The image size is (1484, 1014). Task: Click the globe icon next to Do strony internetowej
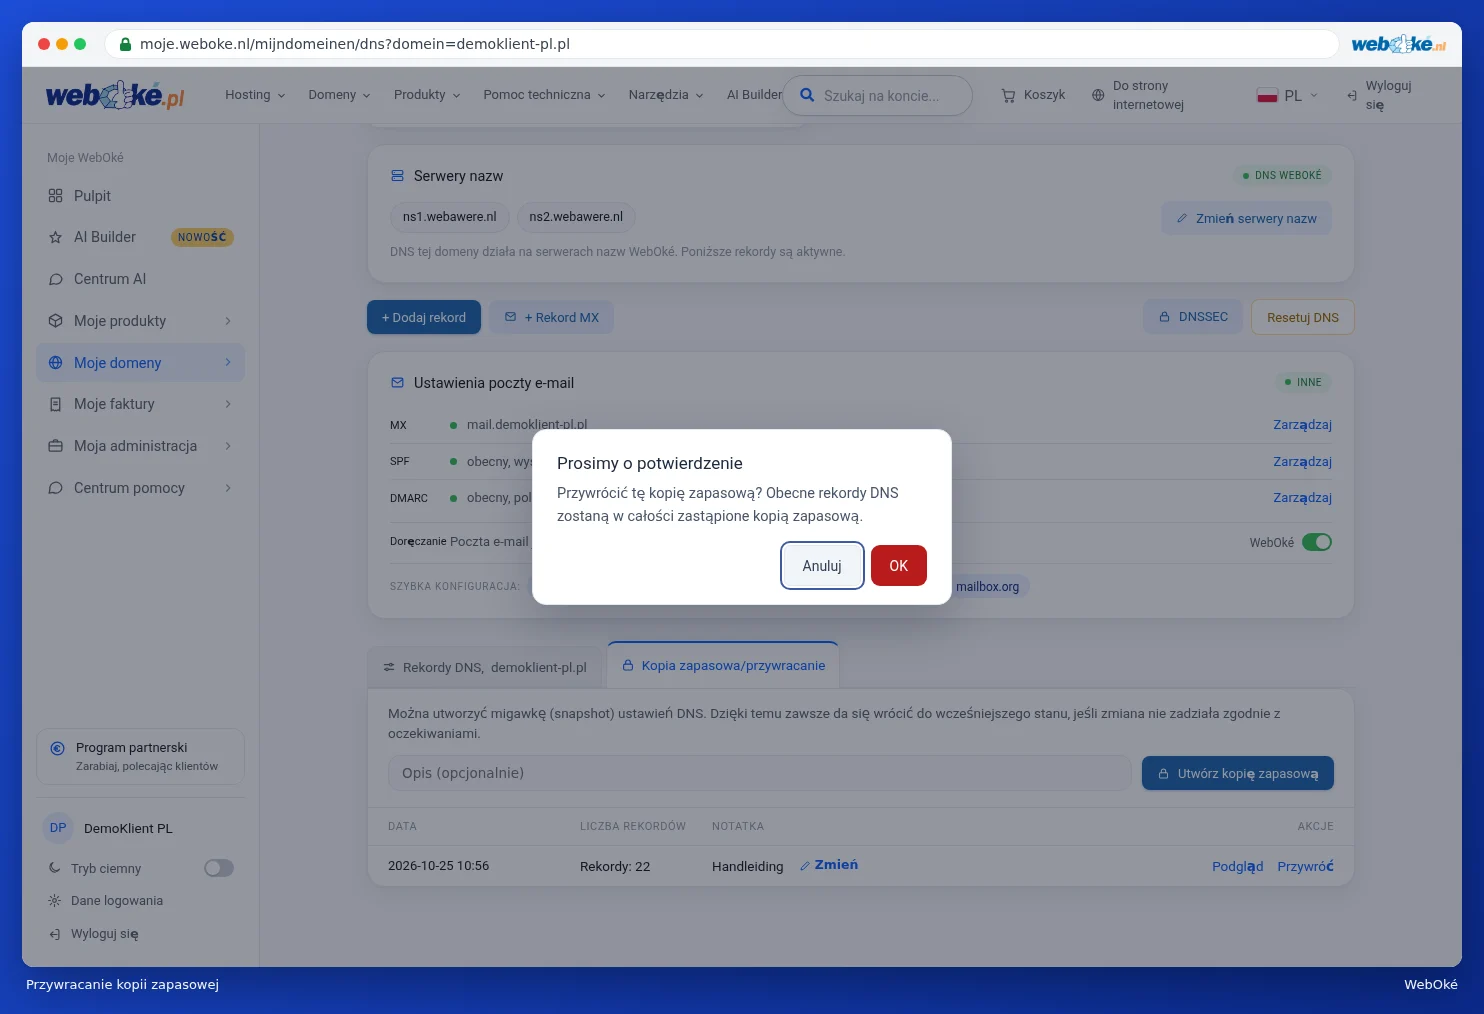(1098, 96)
